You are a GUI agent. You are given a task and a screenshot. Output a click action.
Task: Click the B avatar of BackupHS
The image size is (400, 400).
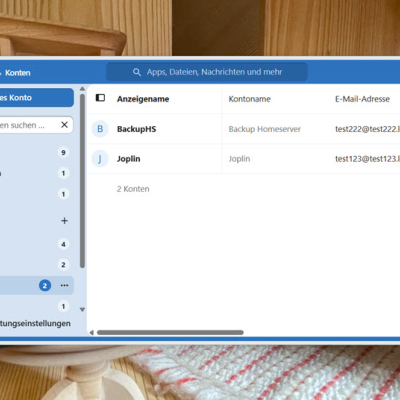coord(100,129)
